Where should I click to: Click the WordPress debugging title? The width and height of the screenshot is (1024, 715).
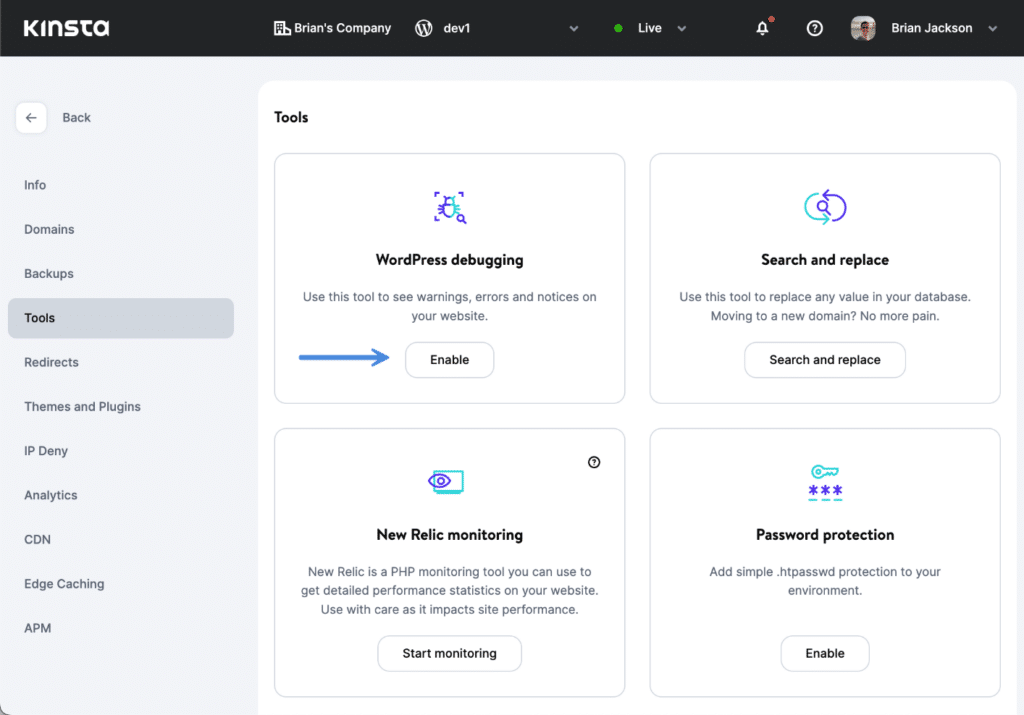(449, 260)
